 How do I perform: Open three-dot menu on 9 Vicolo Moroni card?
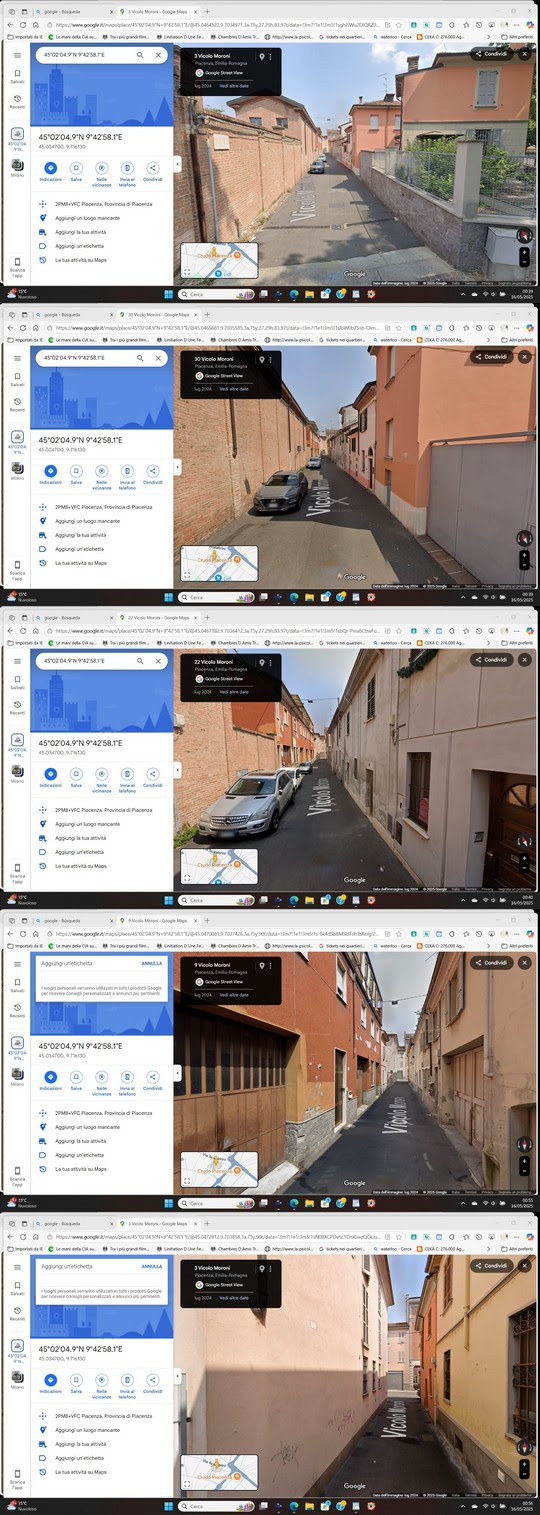(270, 965)
